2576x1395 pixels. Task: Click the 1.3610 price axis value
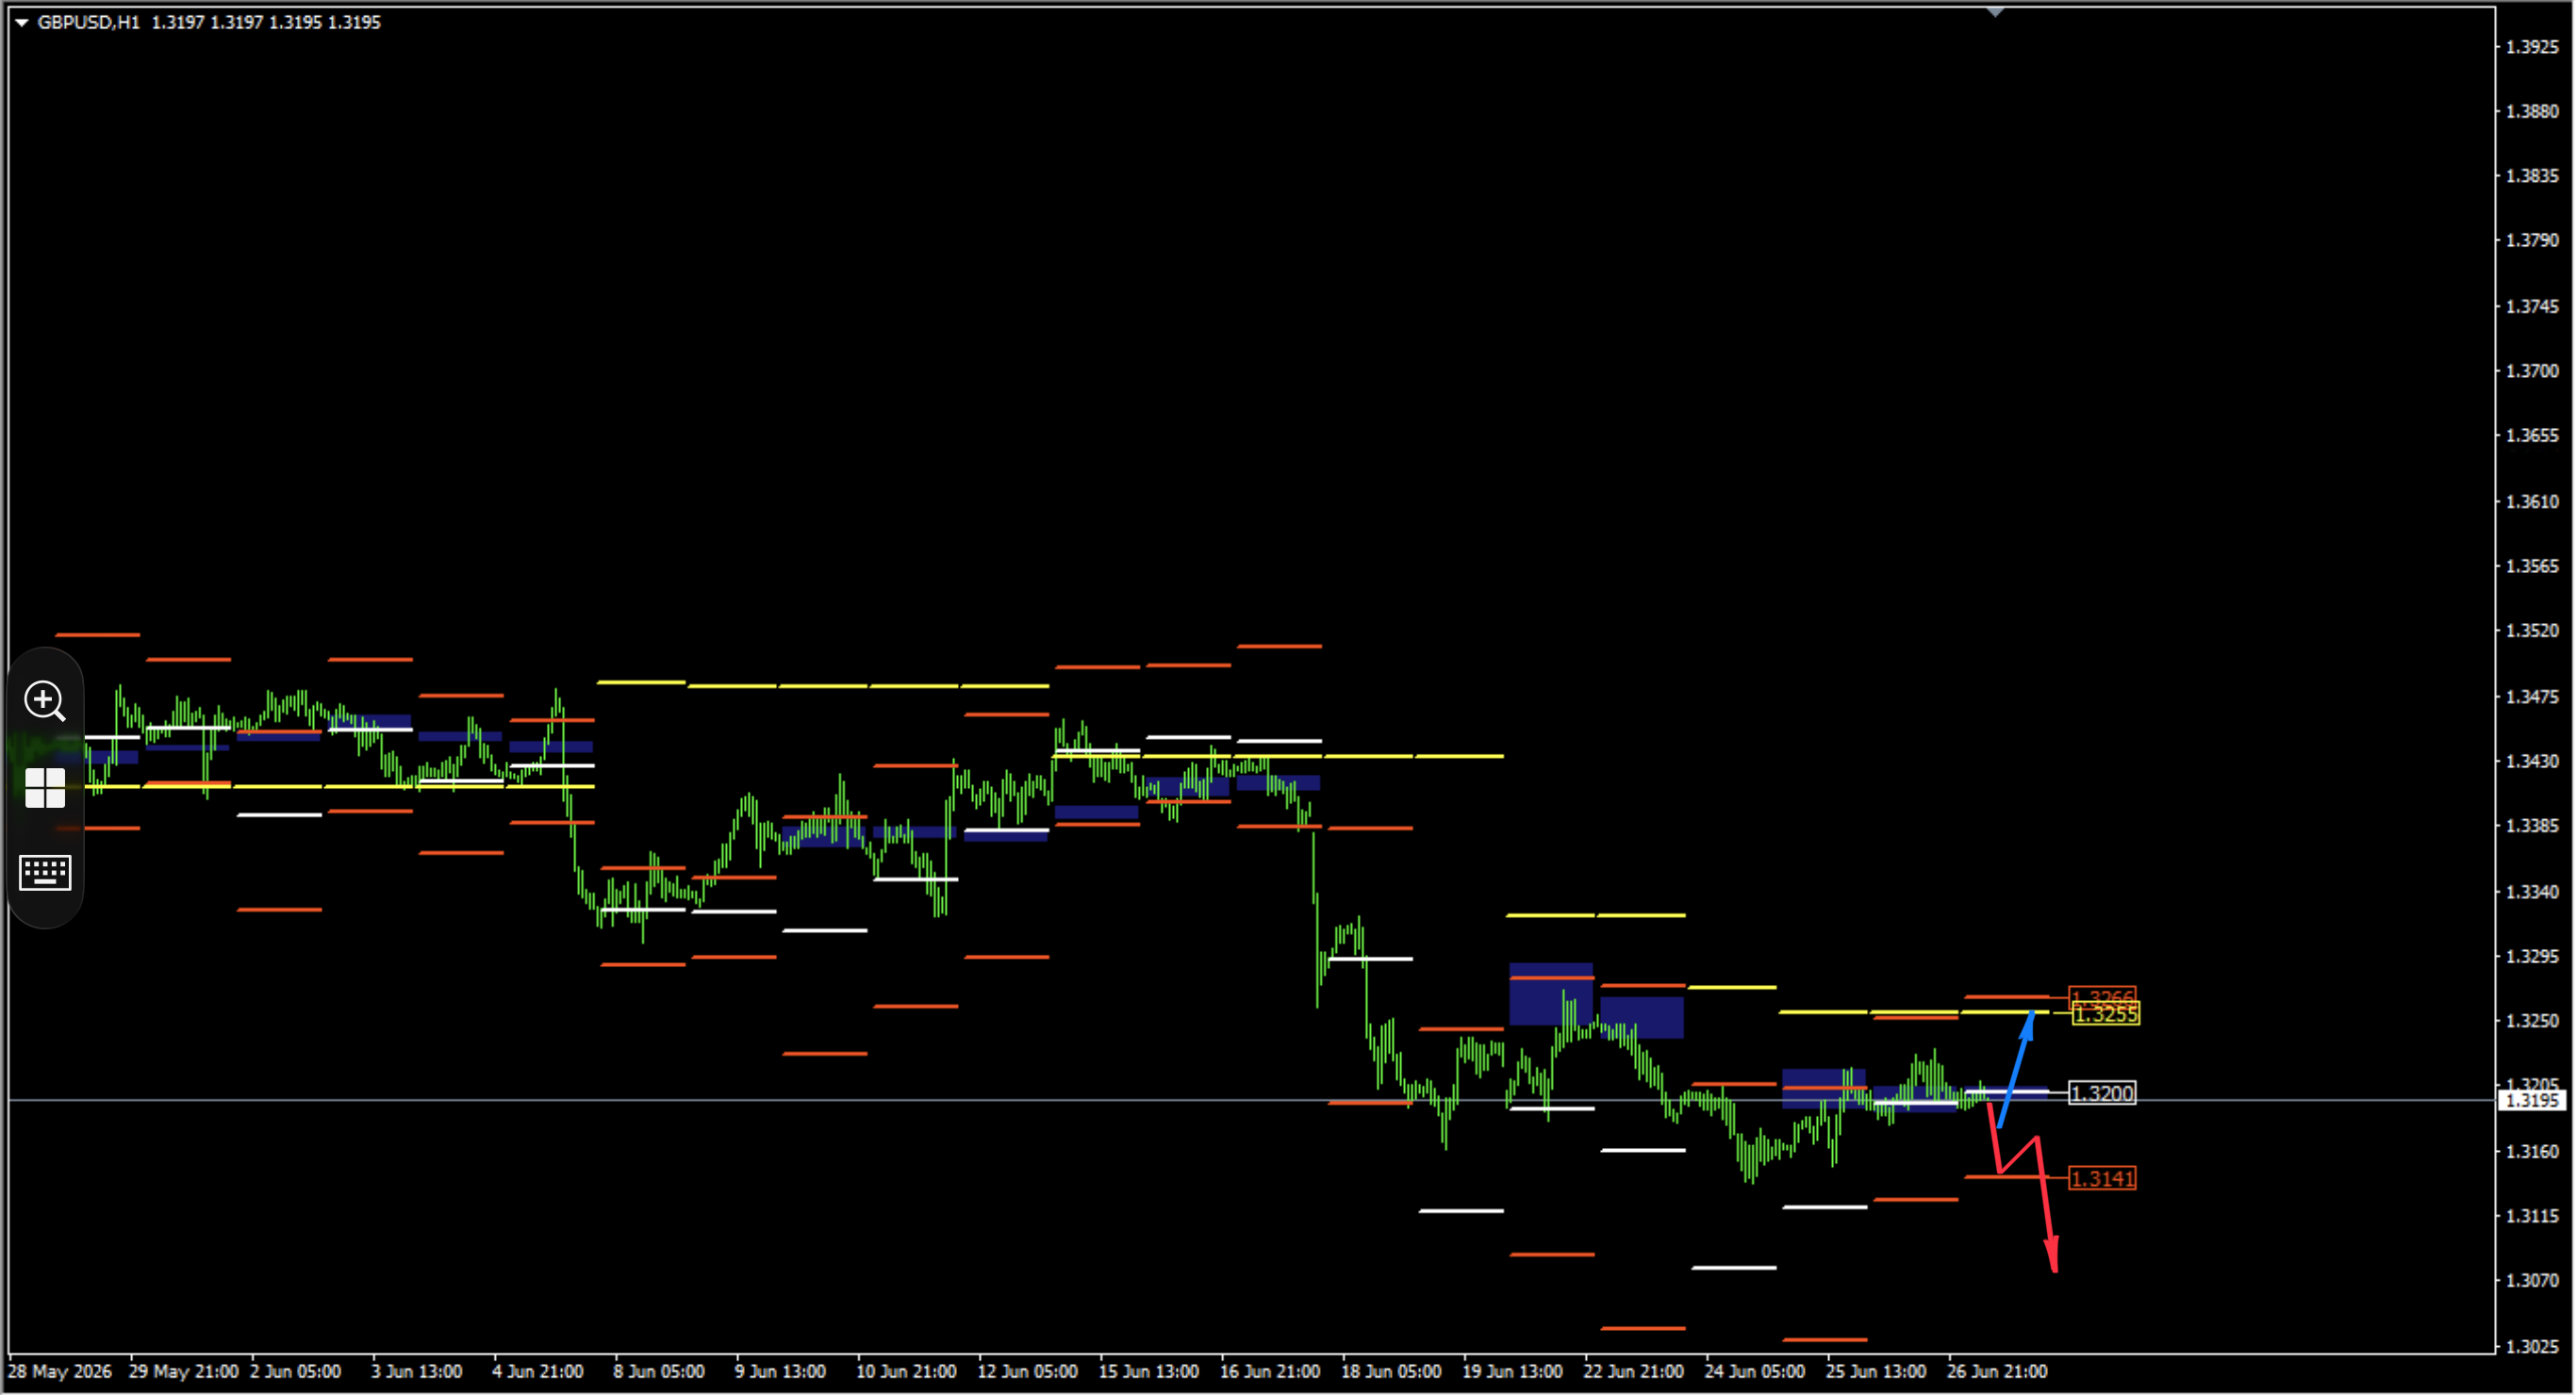[x=2532, y=501]
